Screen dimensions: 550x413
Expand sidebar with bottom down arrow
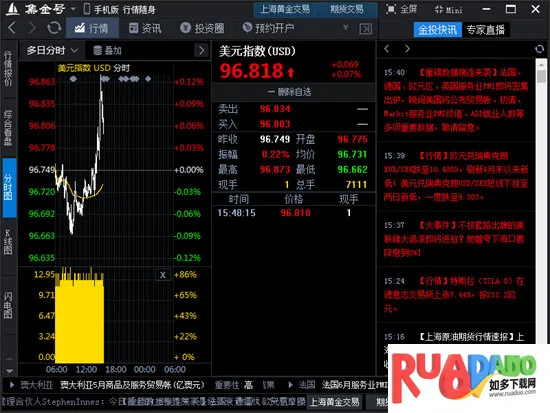(x=9, y=371)
